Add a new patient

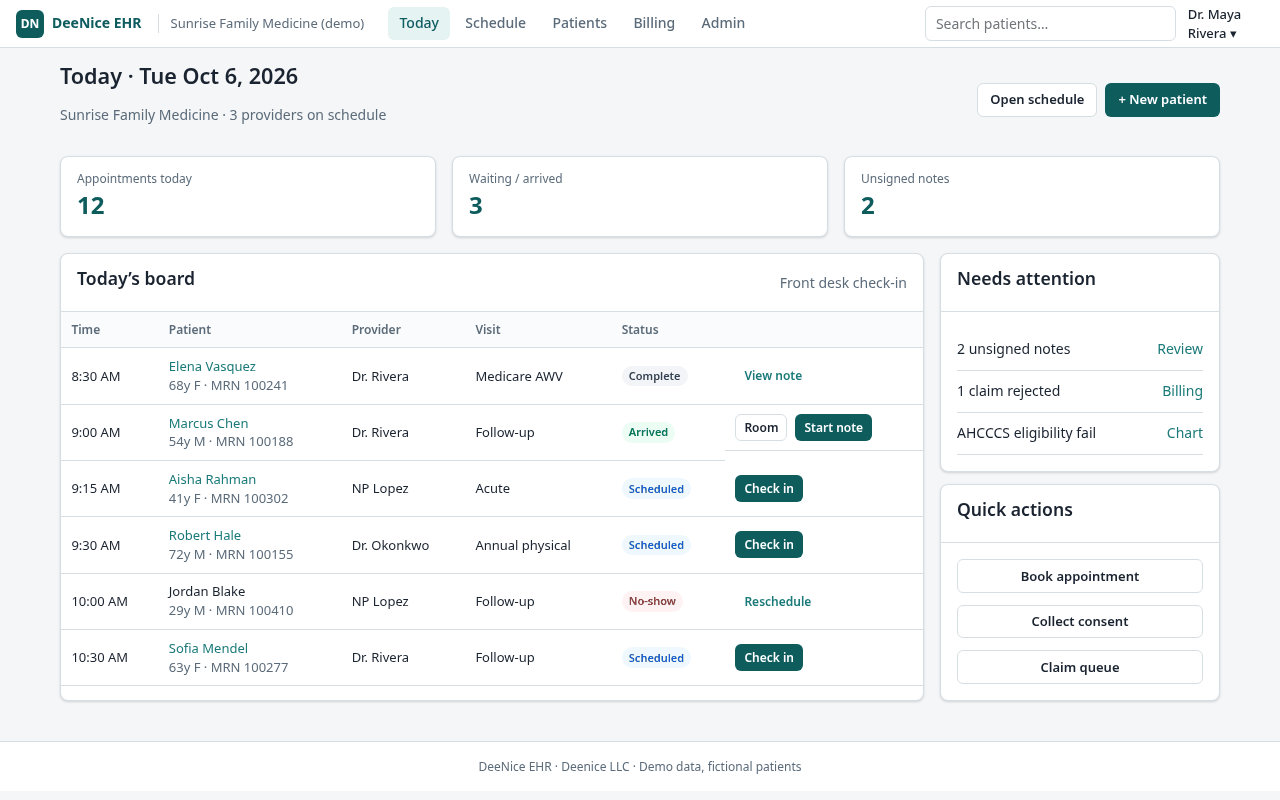tap(1162, 100)
